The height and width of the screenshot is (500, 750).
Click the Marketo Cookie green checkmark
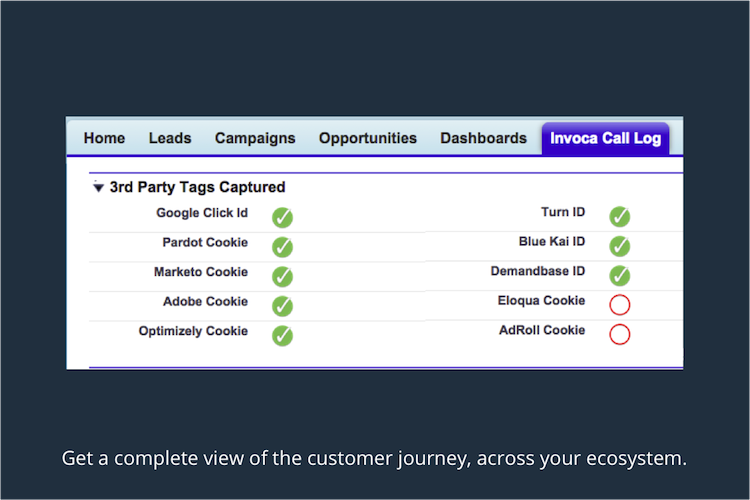click(x=283, y=276)
